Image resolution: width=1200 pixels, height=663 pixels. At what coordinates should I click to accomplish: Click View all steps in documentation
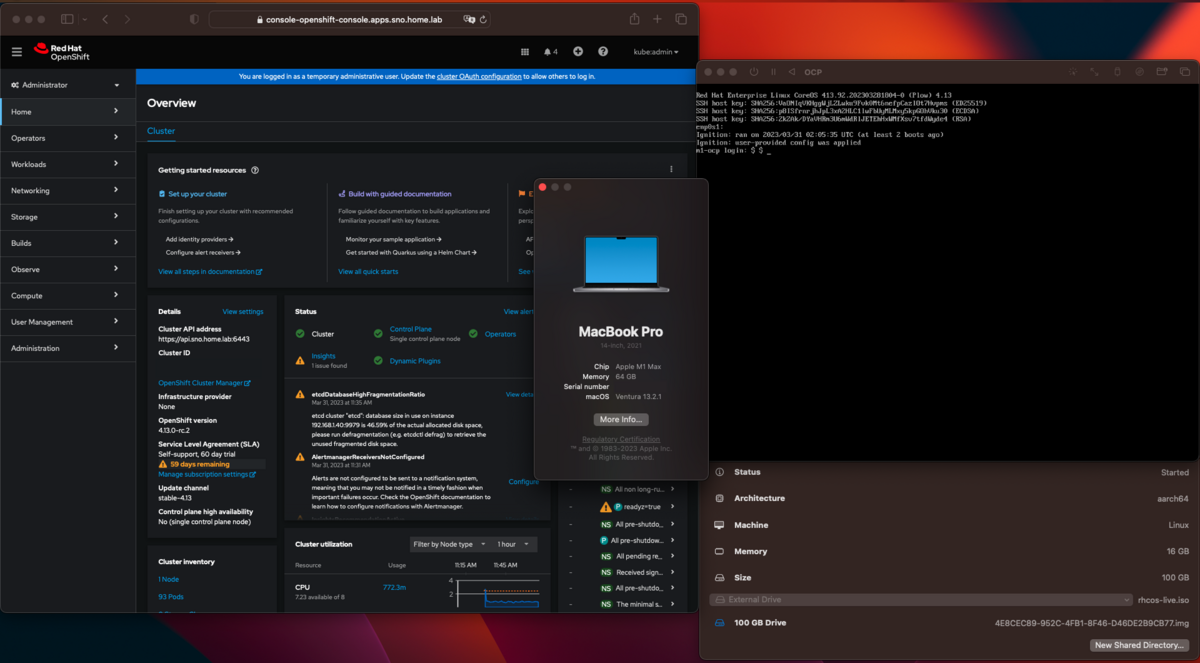(210, 272)
